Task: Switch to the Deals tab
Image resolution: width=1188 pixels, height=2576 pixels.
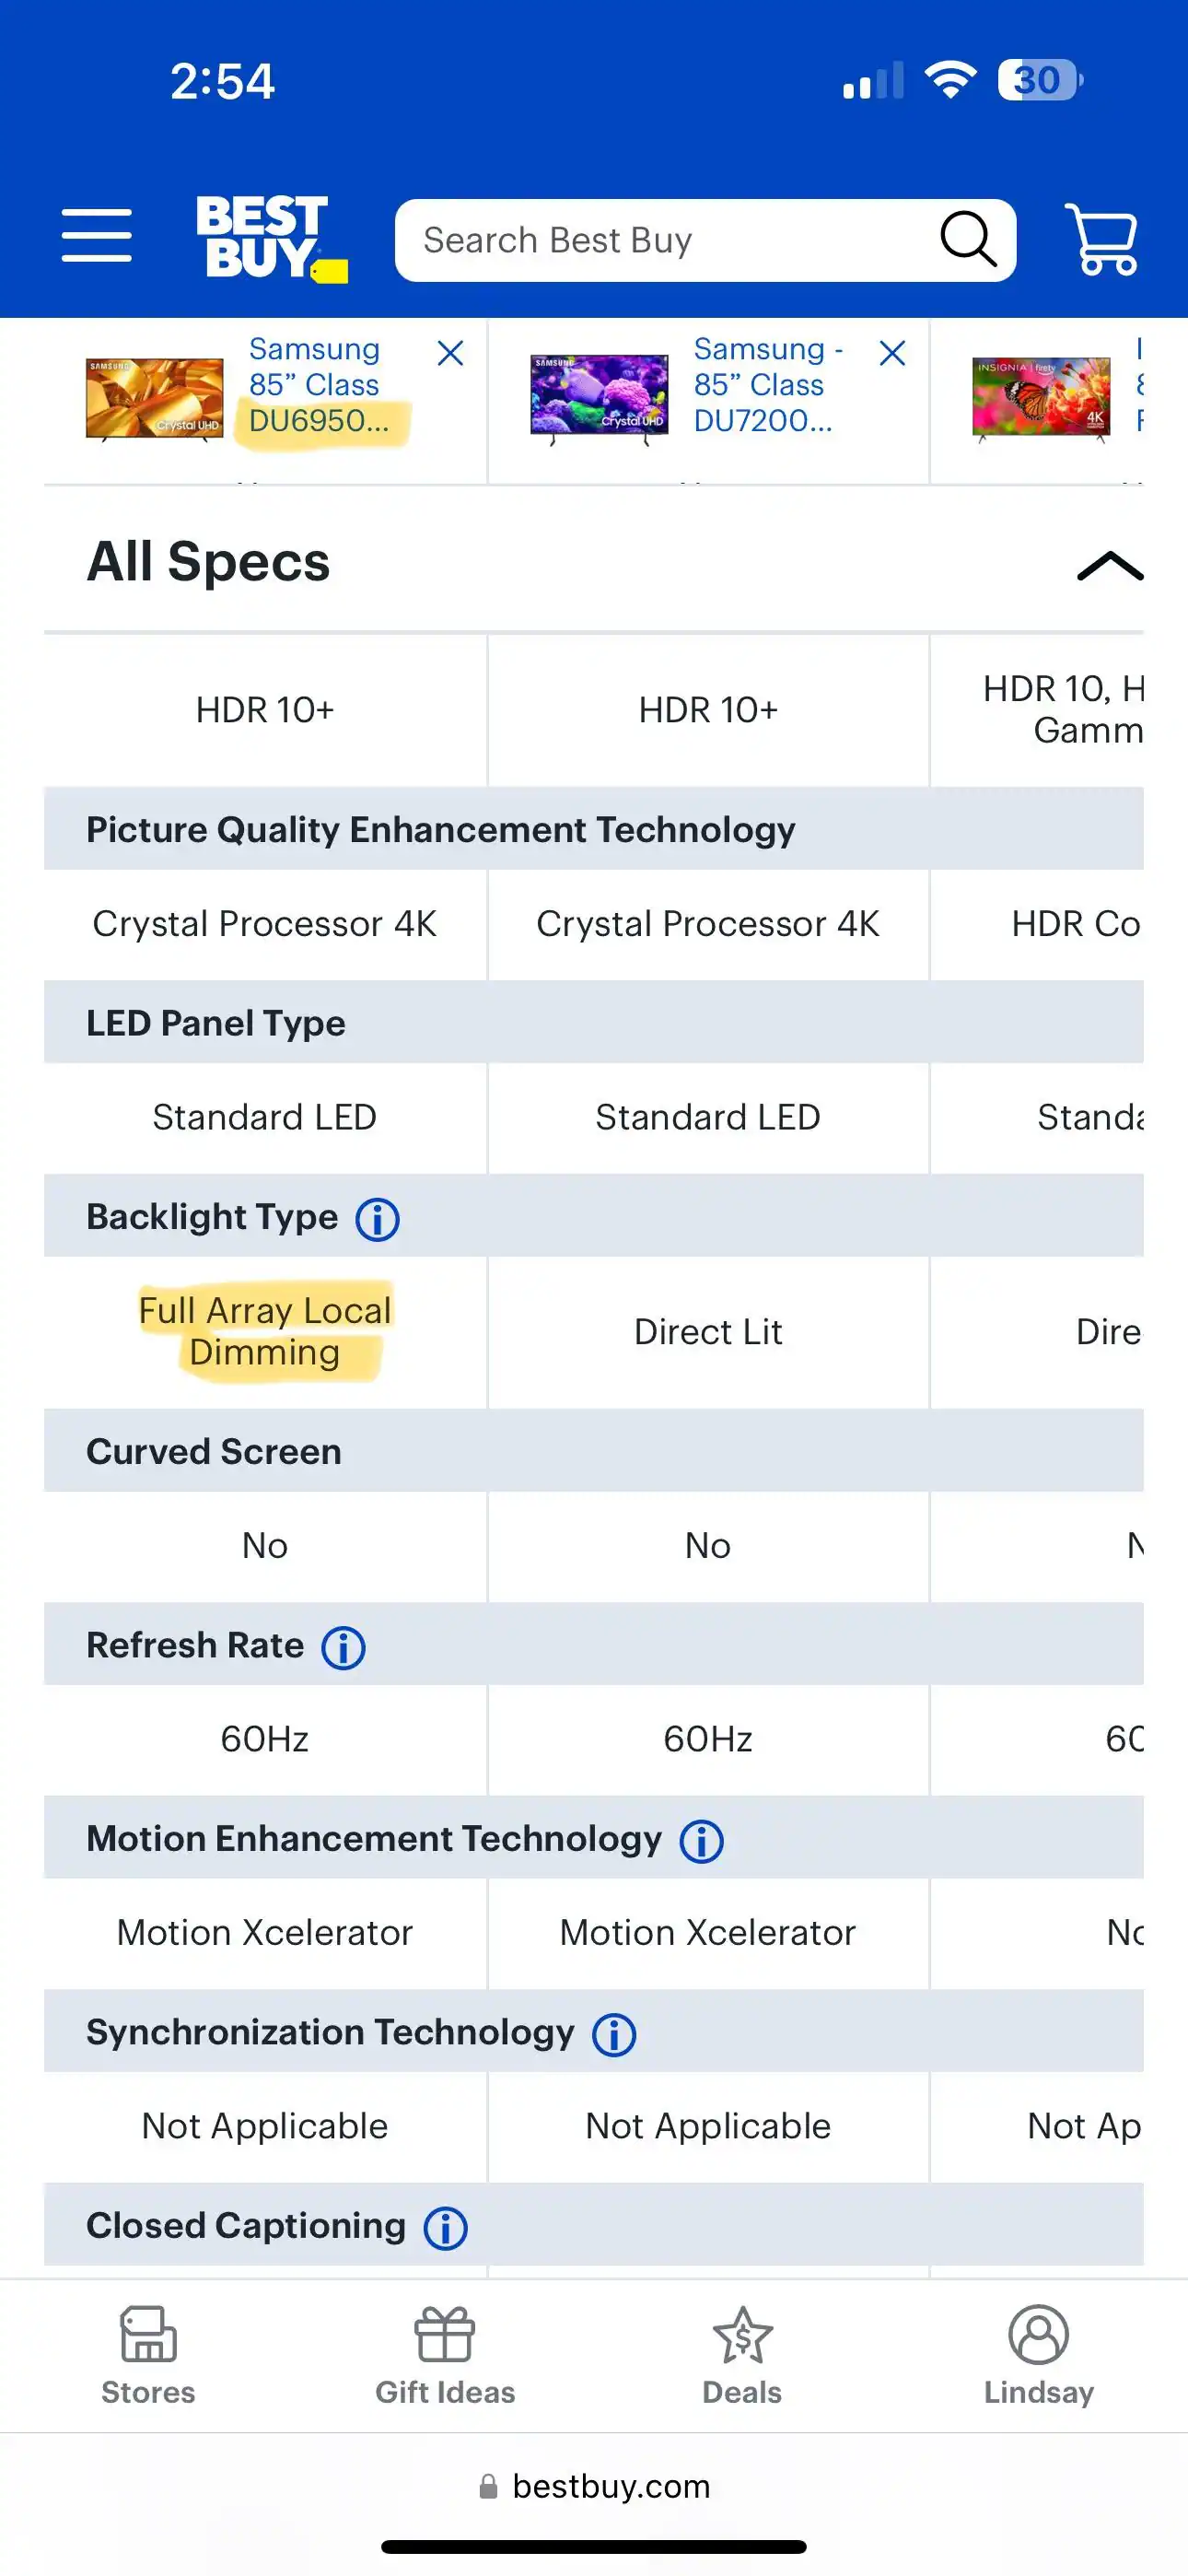Action: click(742, 2356)
